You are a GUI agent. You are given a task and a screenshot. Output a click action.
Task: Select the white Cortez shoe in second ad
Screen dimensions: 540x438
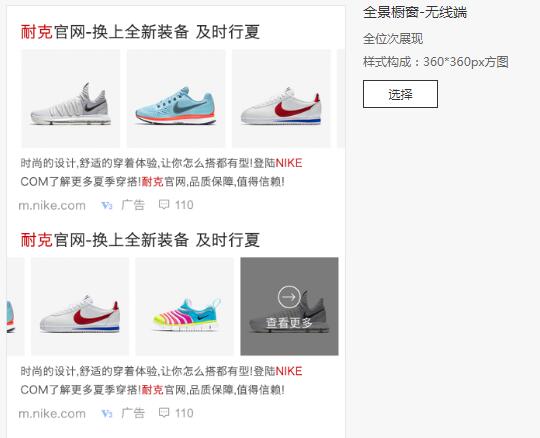pyautogui.click(x=80, y=306)
